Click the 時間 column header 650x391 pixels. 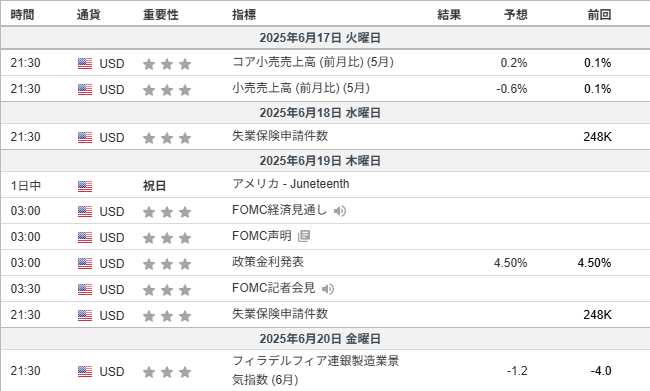22,15
